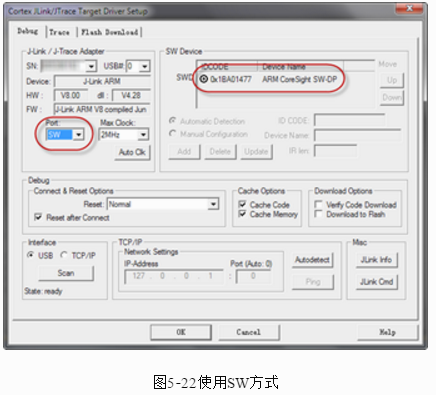Open the SN serial number dropdown

click(91, 66)
